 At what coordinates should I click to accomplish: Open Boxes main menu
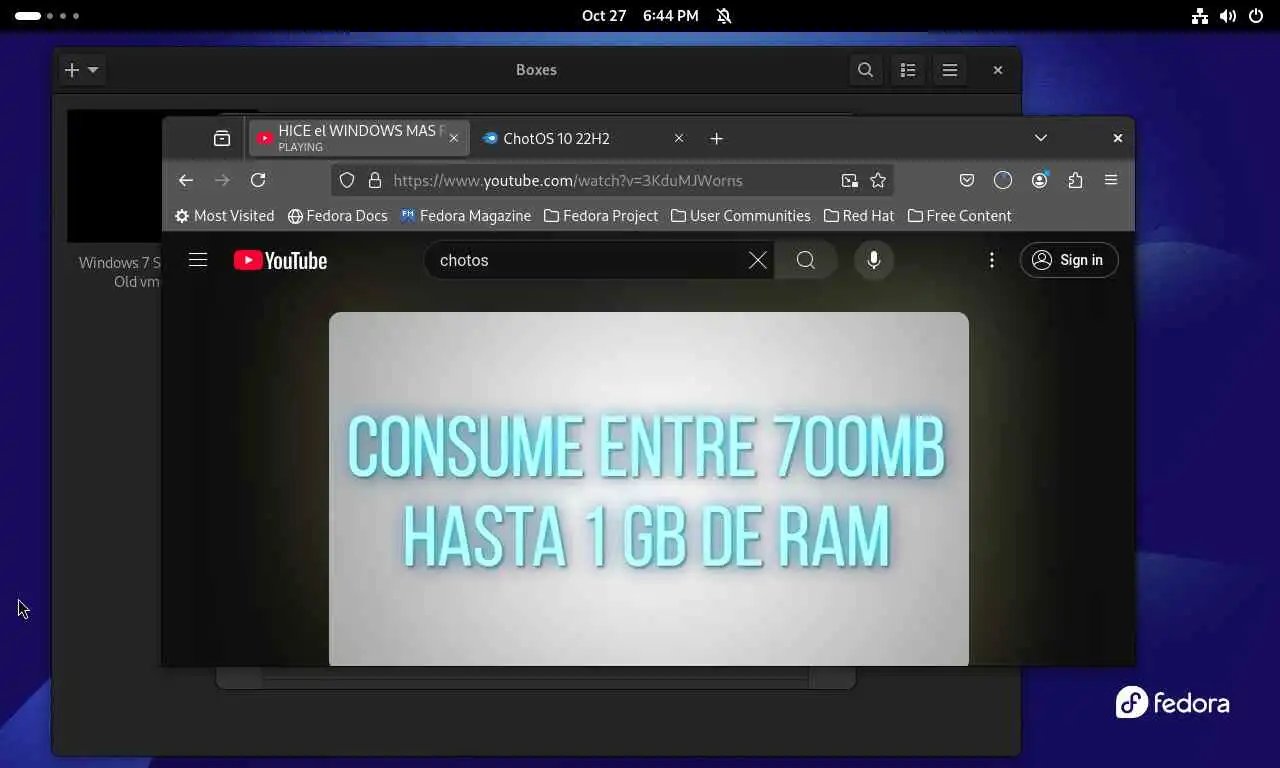(950, 70)
